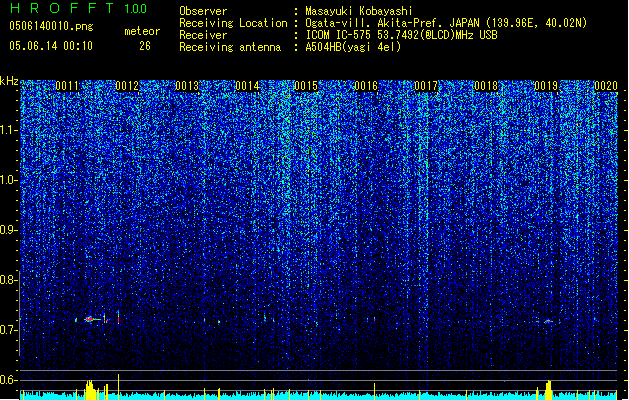Click time marker 0016

point(366,86)
